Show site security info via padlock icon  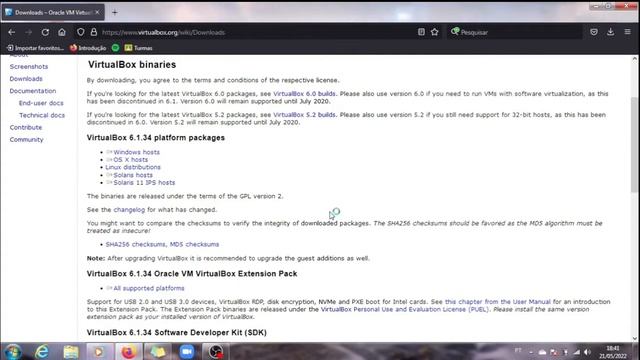click(94, 32)
